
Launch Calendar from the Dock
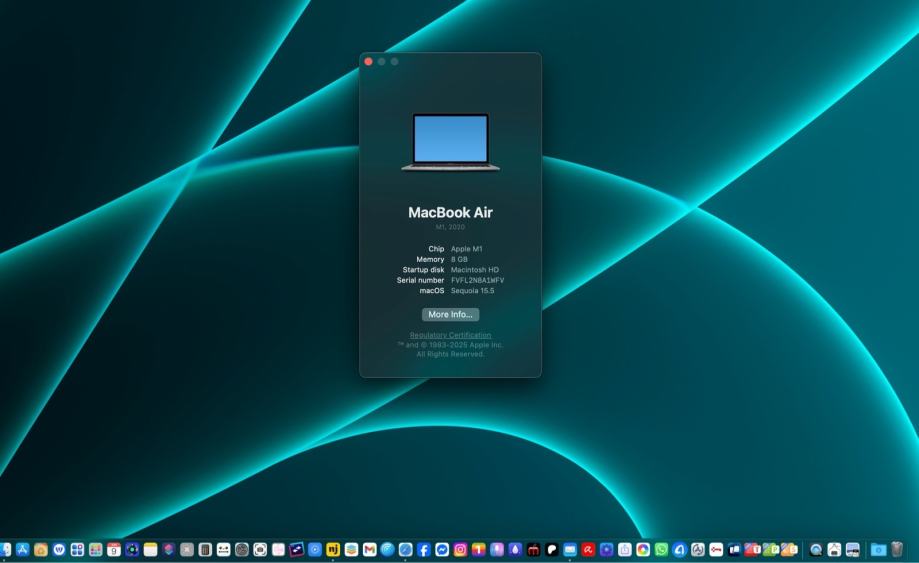click(x=114, y=550)
